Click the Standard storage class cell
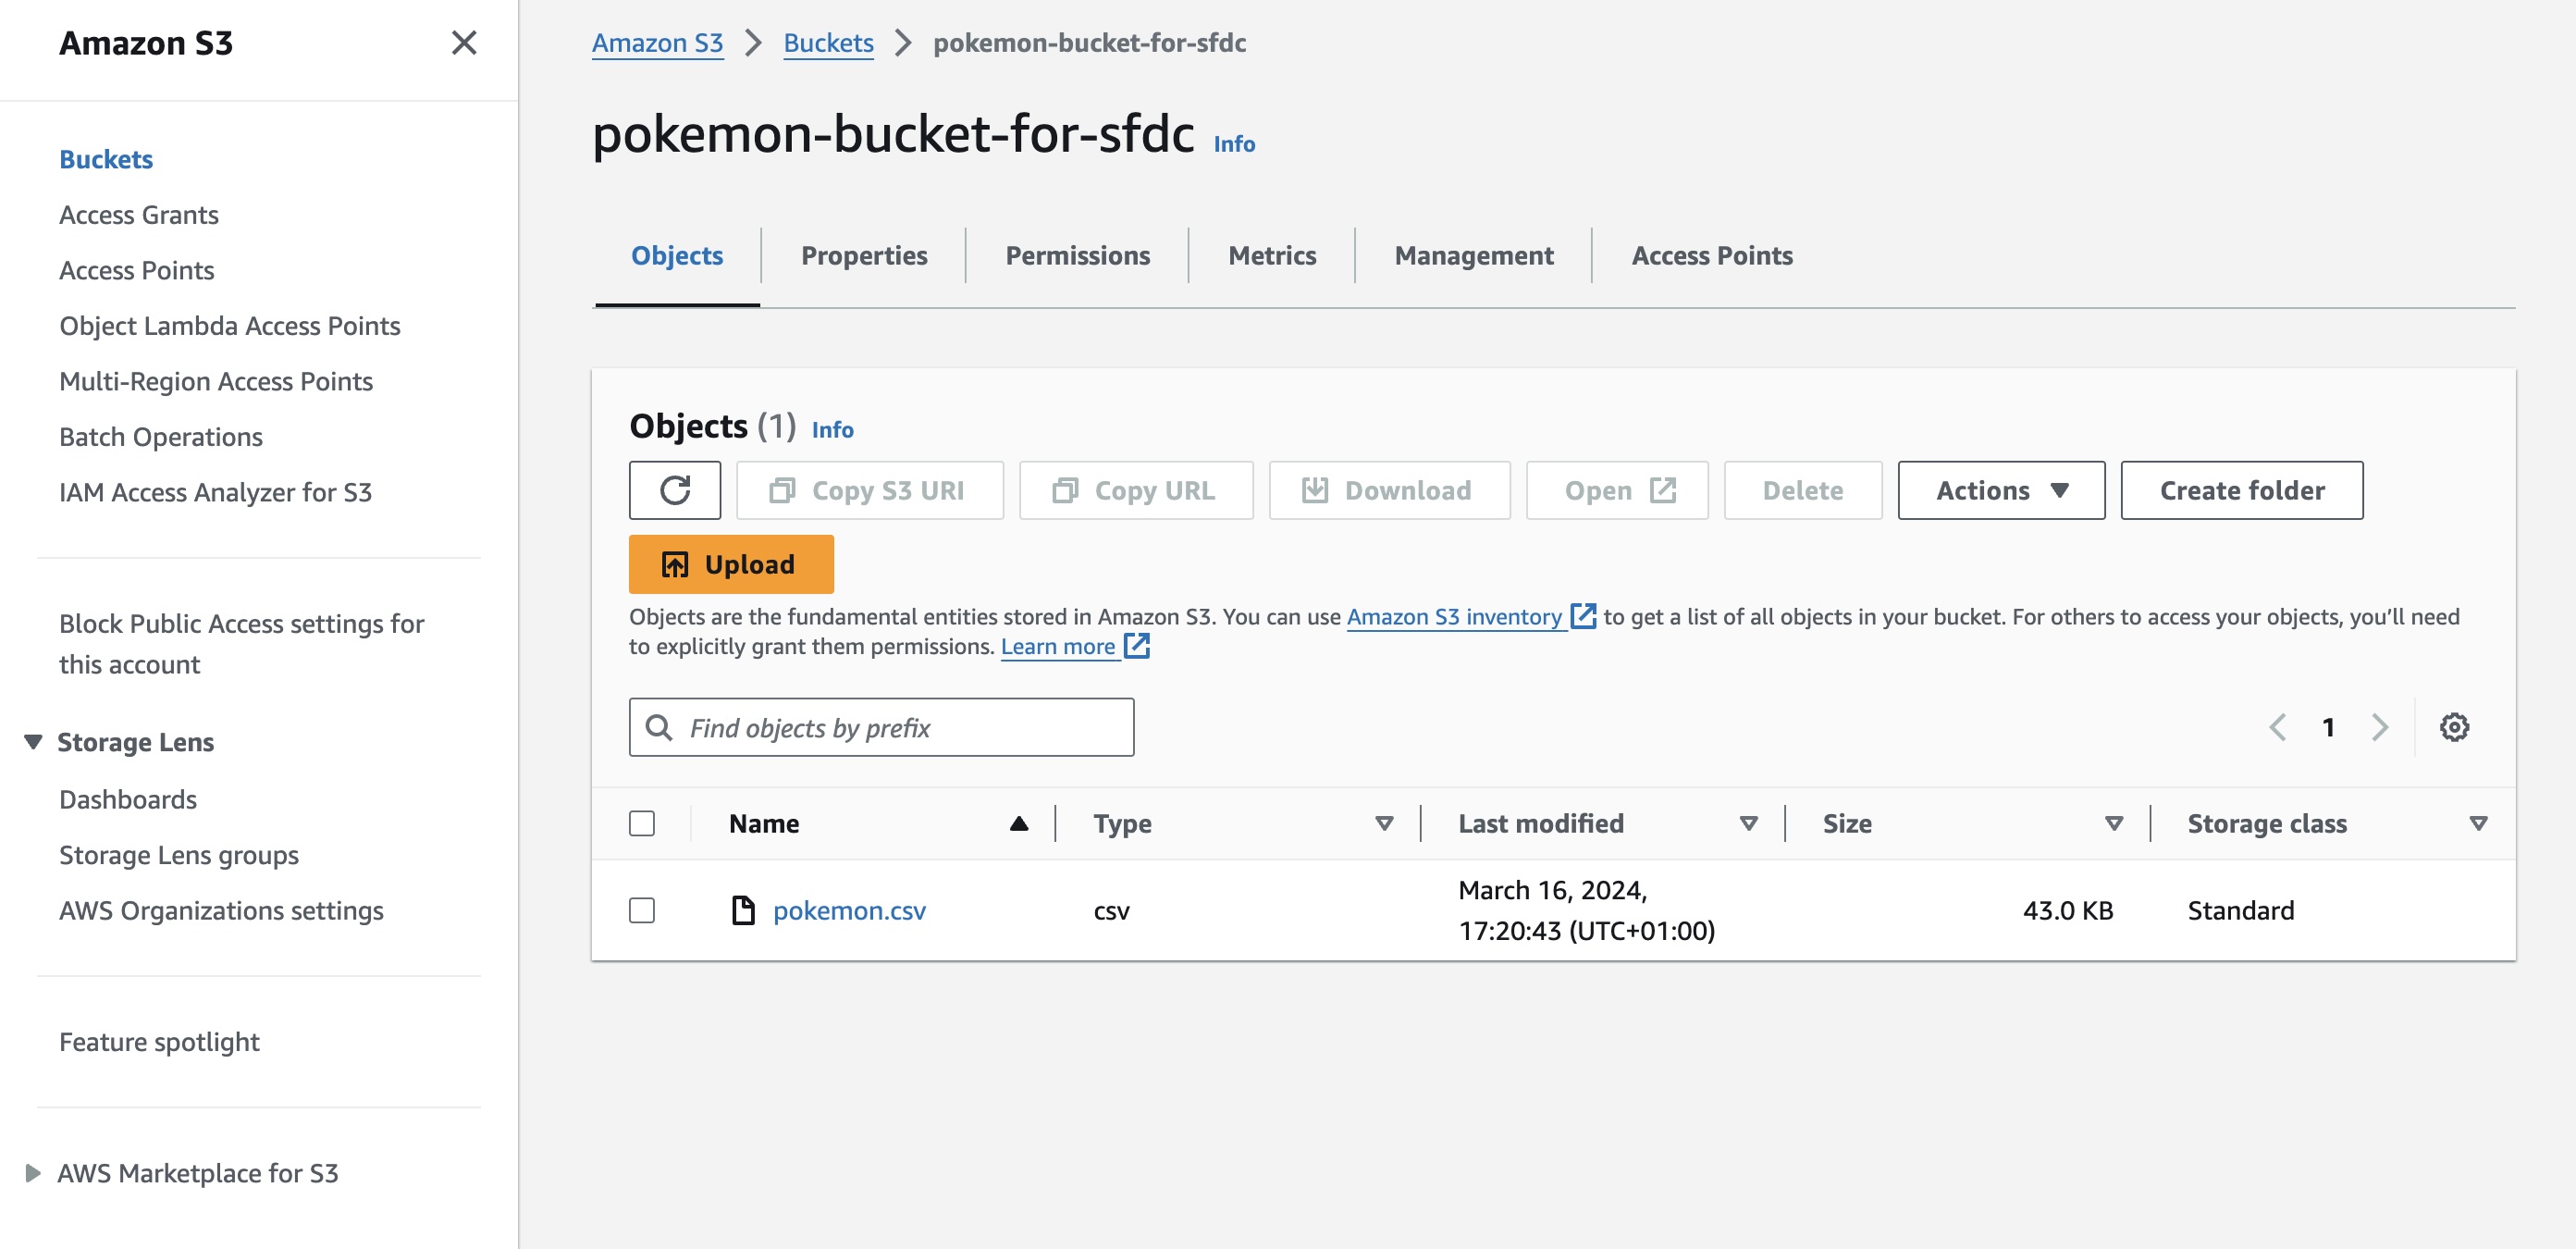 click(2241, 910)
